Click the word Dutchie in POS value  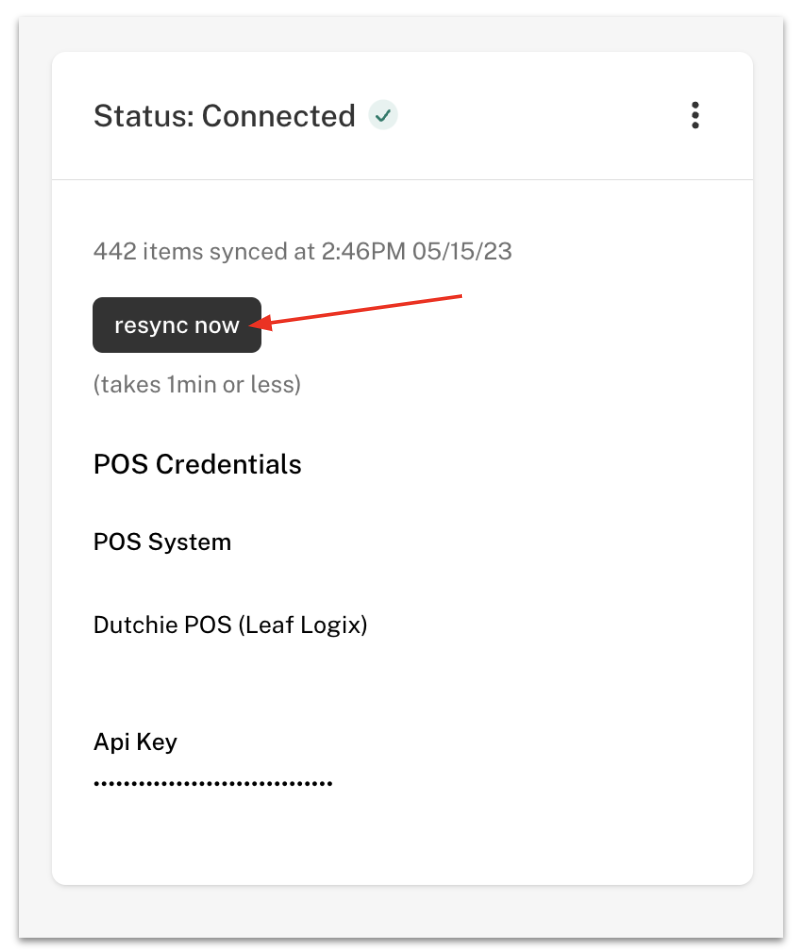(135, 625)
